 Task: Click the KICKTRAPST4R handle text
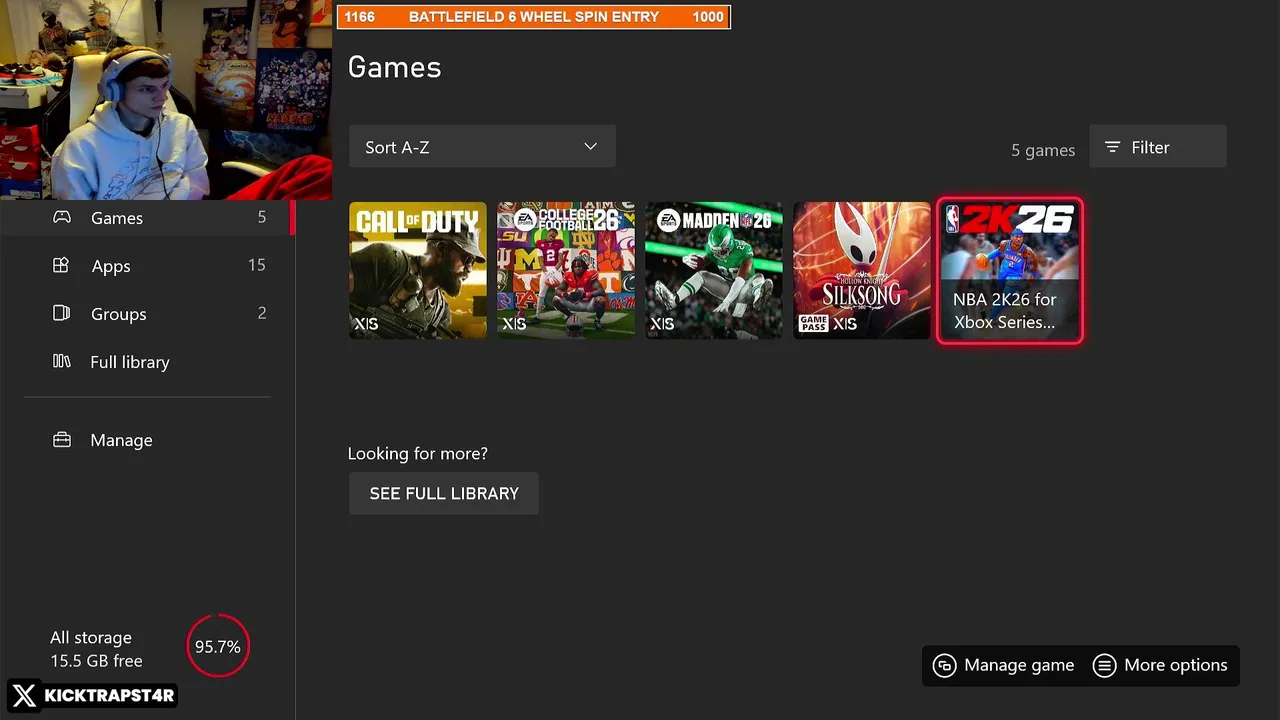[x=109, y=695]
